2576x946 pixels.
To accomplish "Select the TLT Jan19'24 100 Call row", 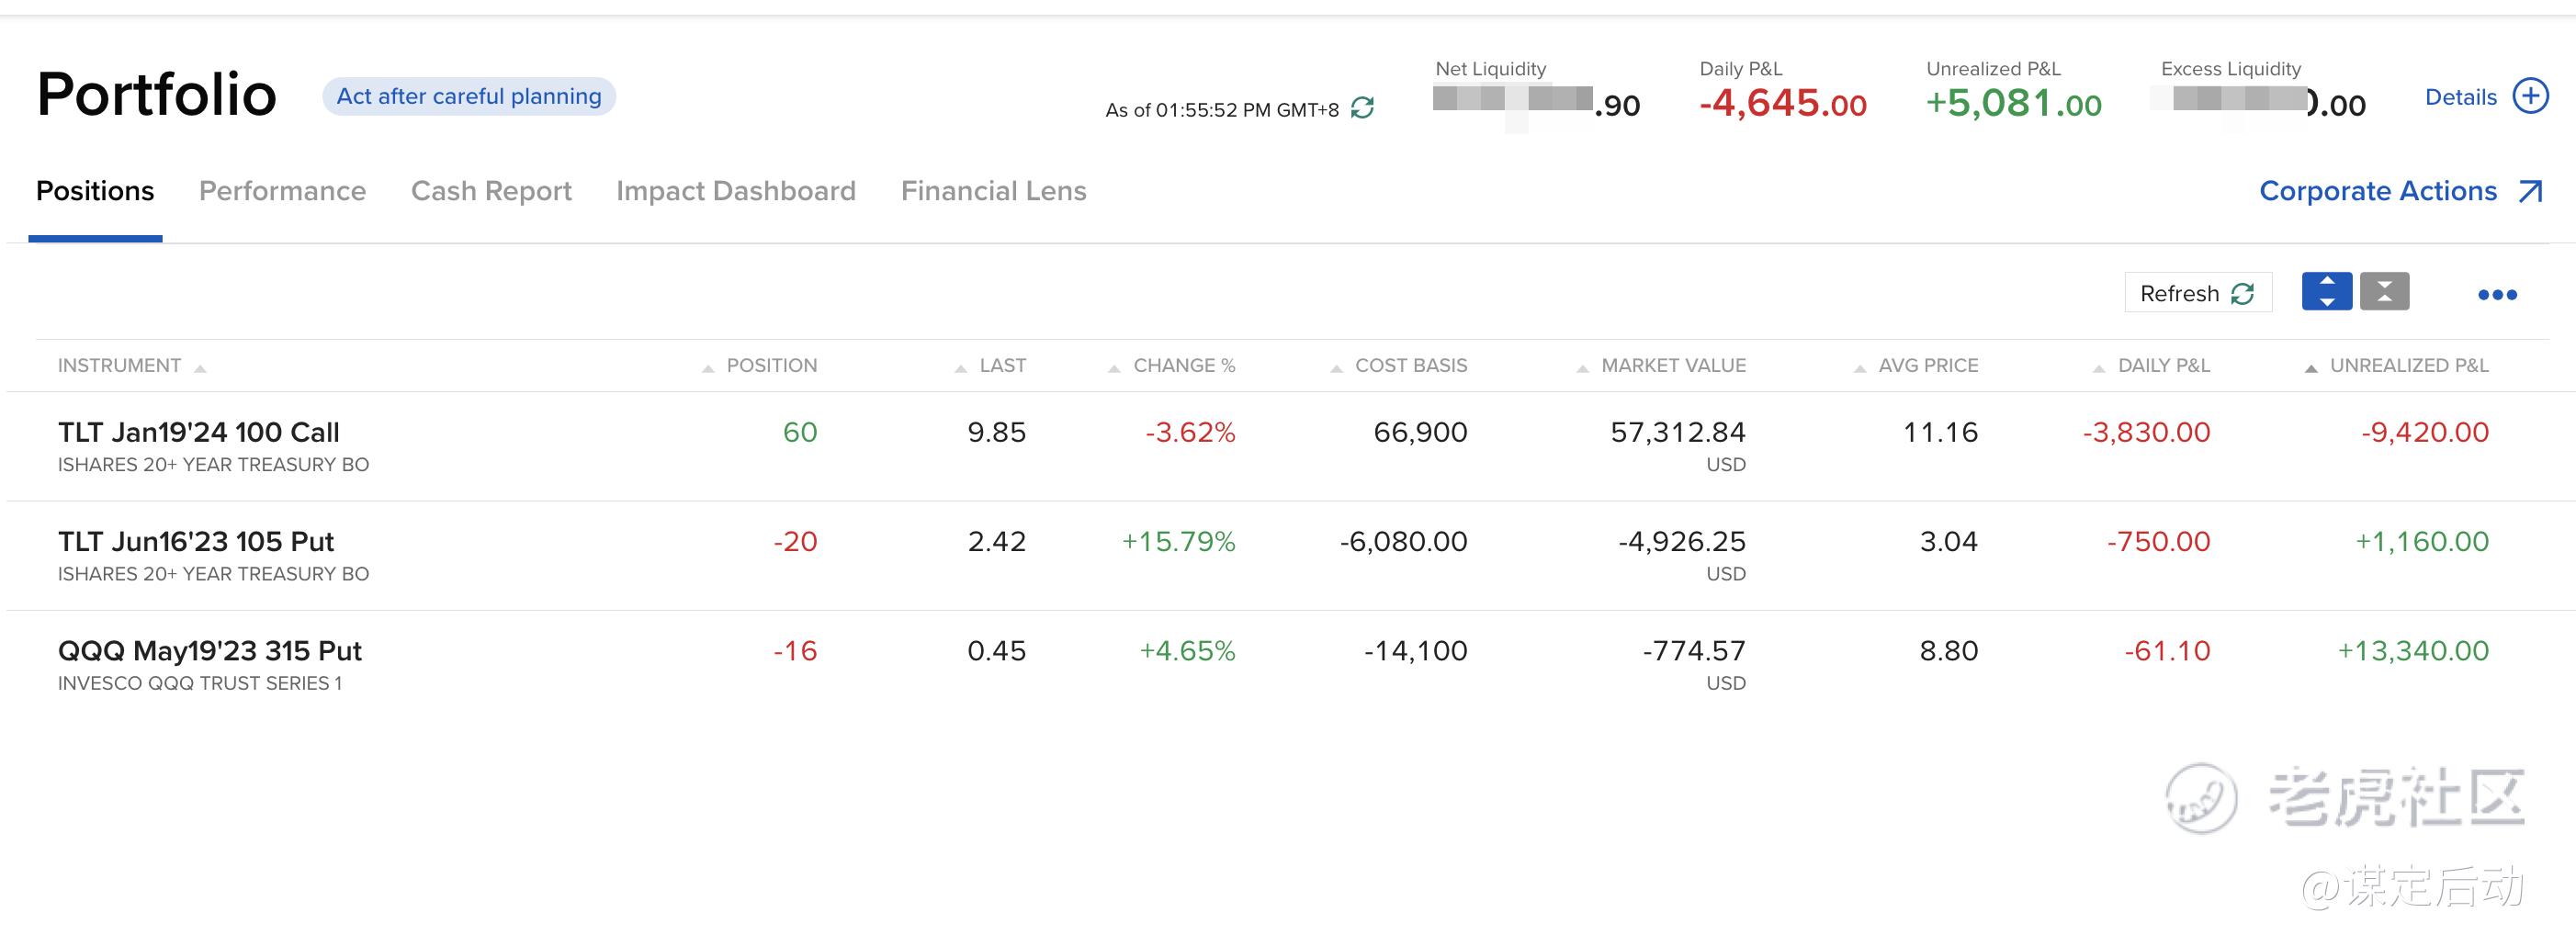I will click(x=198, y=433).
